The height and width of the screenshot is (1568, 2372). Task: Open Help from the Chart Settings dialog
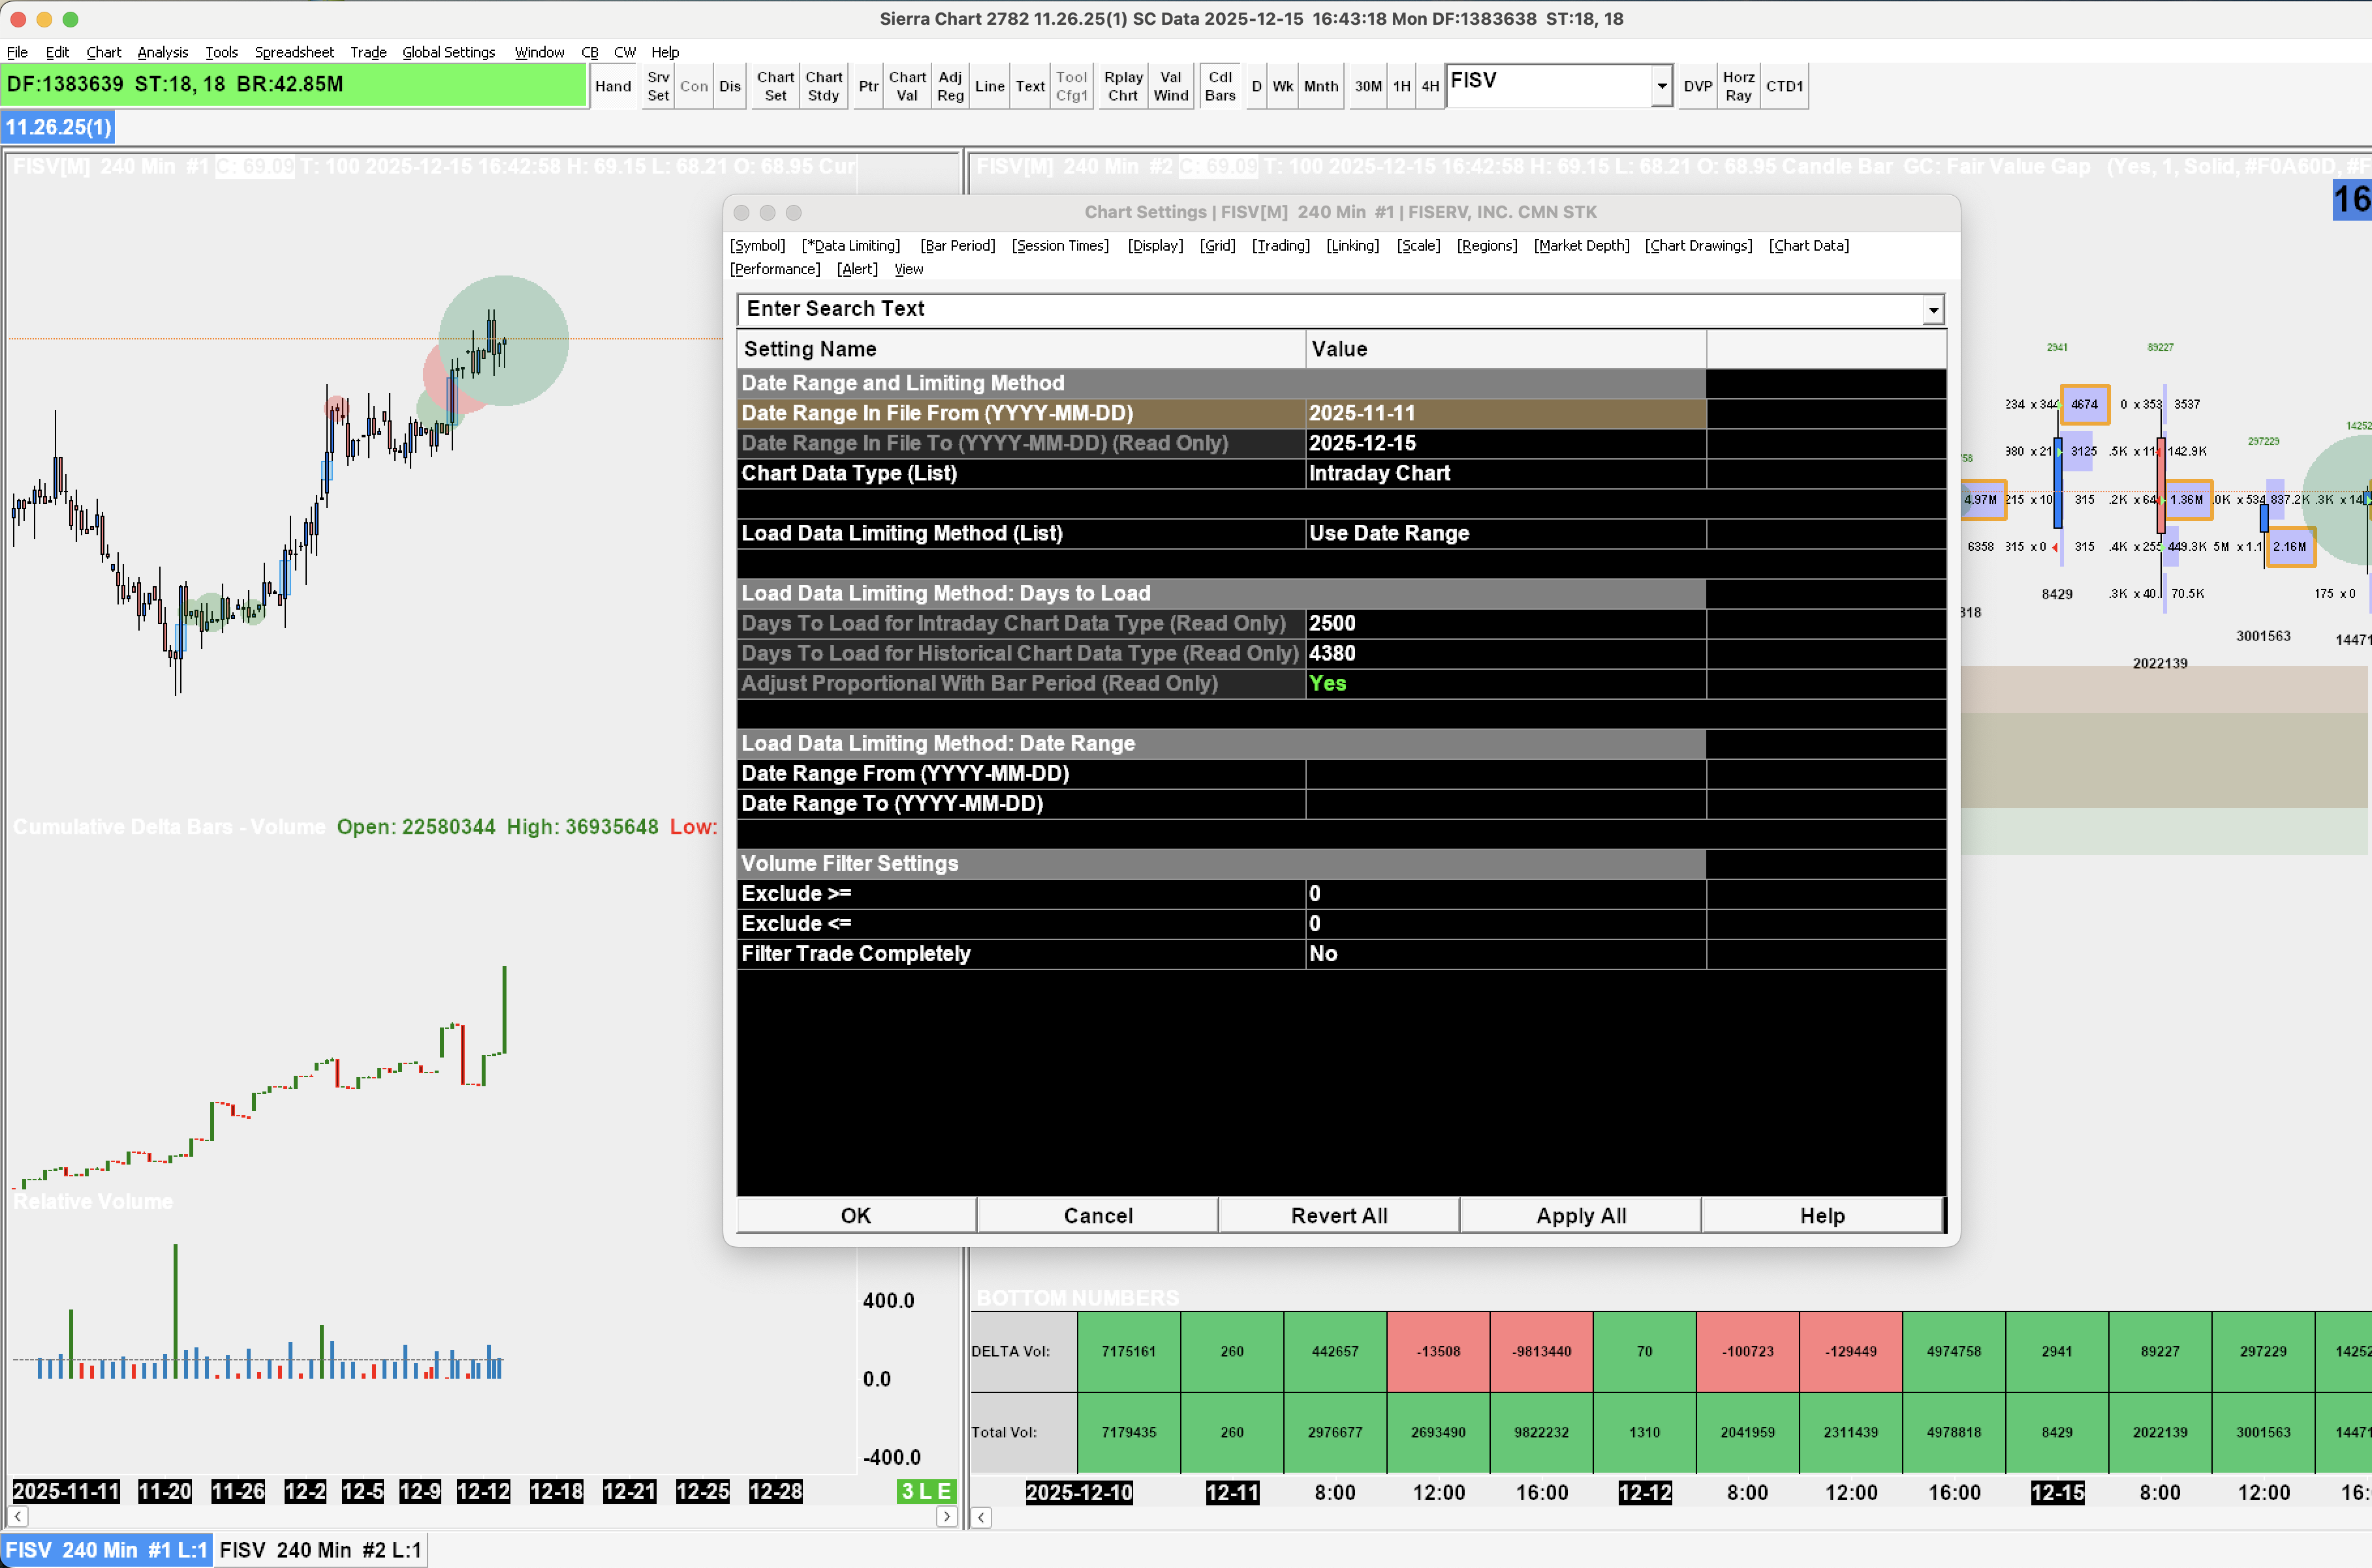point(1822,1216)
